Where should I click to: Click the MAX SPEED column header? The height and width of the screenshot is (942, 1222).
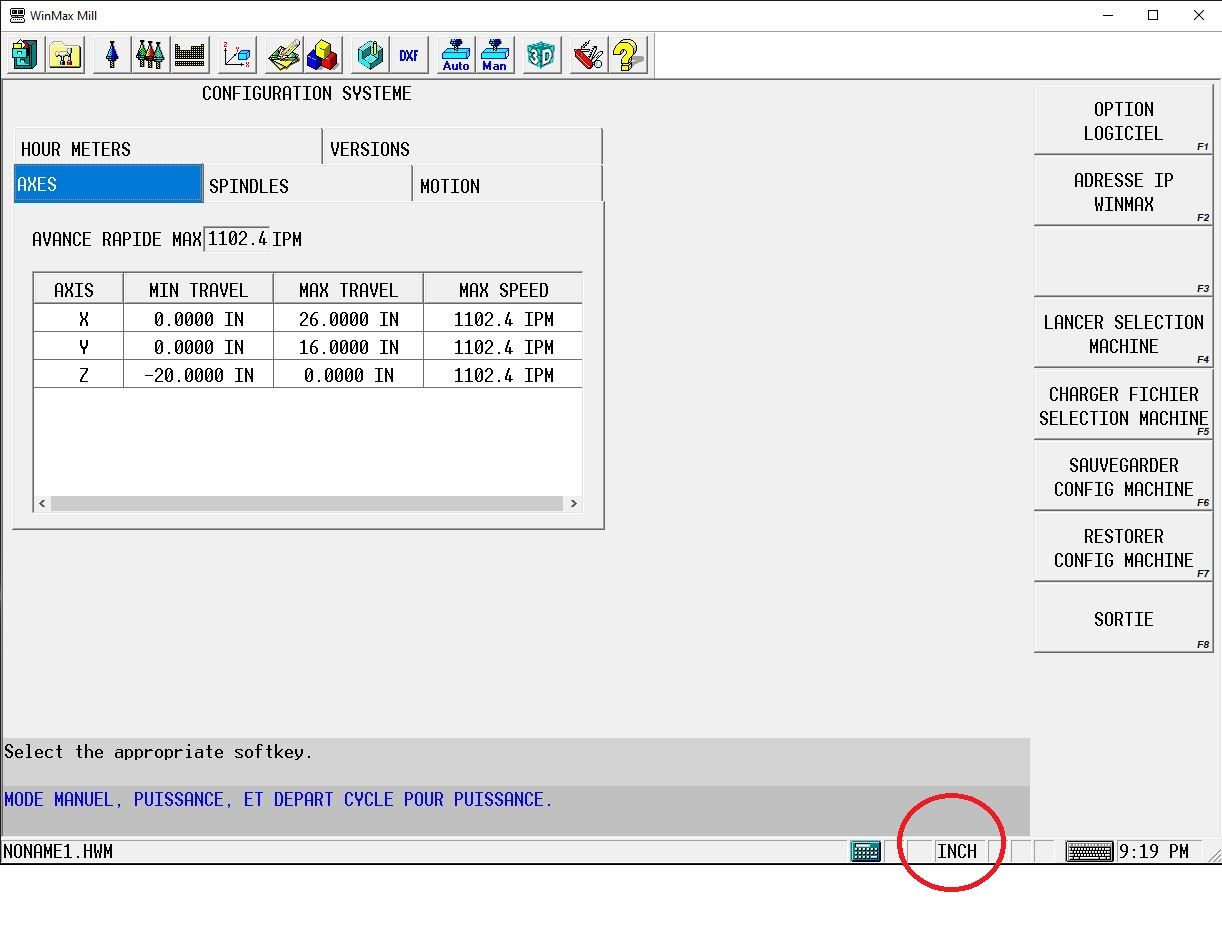click(x=503, y=290)
